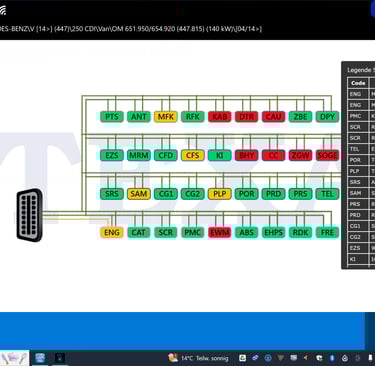Select the PMC module in the diagram
The height and width of the screenshot is (366, 375).
coord(193,232)
